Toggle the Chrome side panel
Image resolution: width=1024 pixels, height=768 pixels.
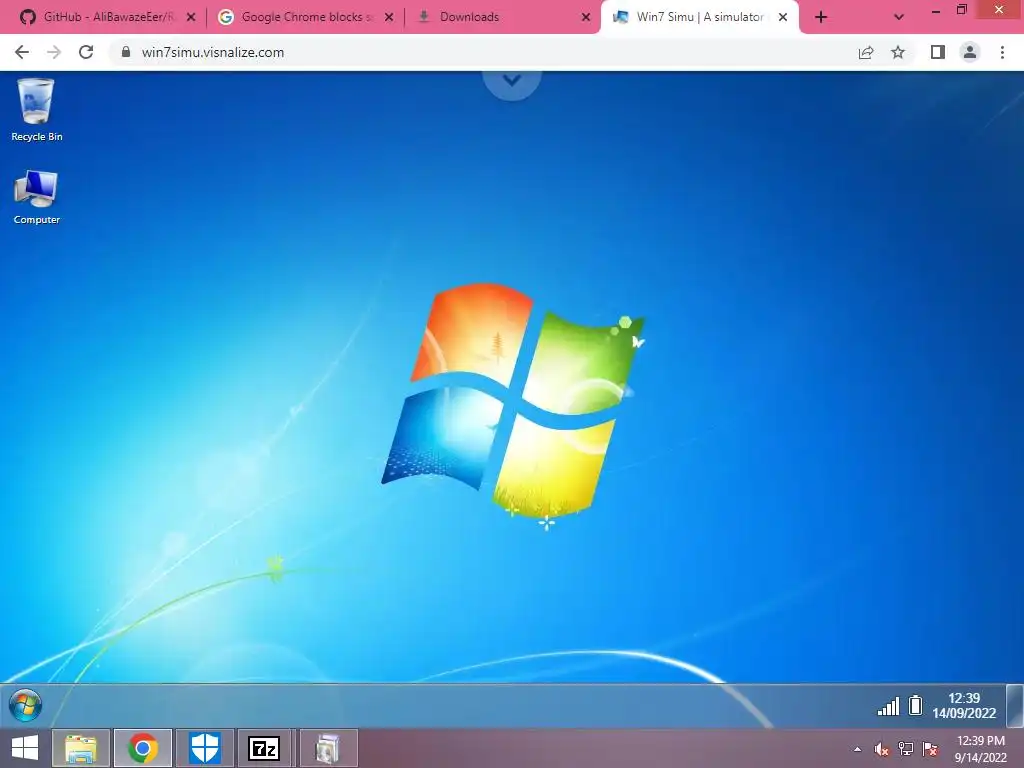938,52
